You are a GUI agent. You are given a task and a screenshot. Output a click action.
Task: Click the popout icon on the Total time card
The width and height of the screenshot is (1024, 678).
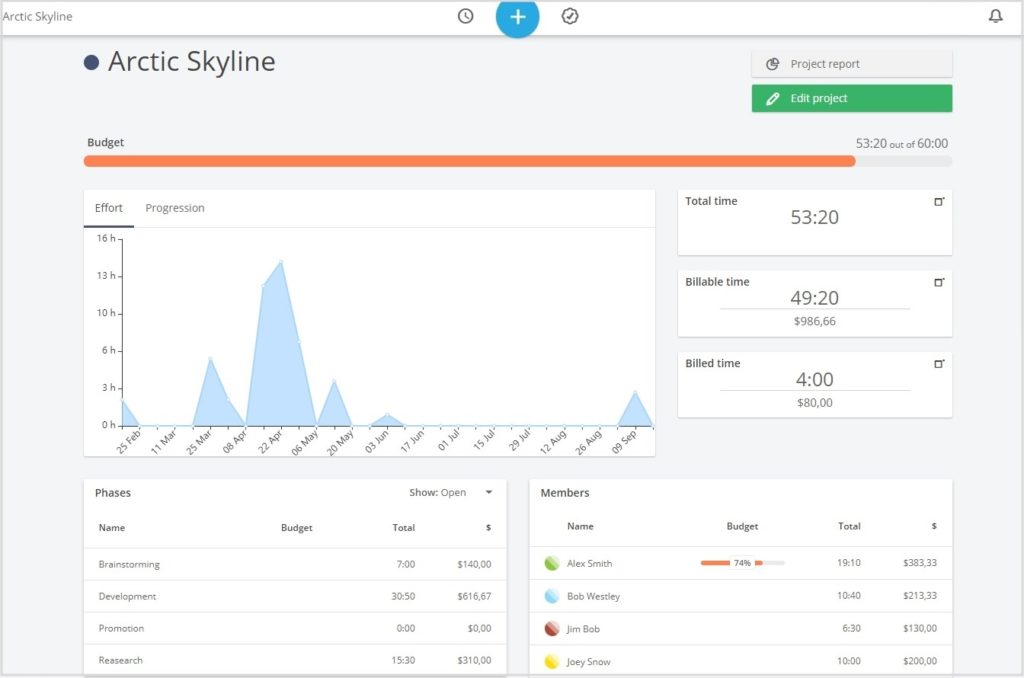click(938, 201)
